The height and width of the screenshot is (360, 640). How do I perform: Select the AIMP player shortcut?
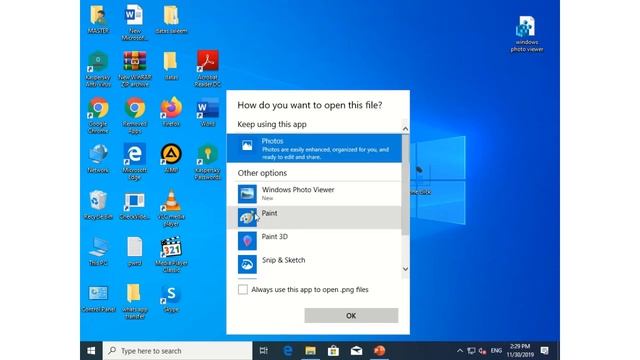(171, 159)
